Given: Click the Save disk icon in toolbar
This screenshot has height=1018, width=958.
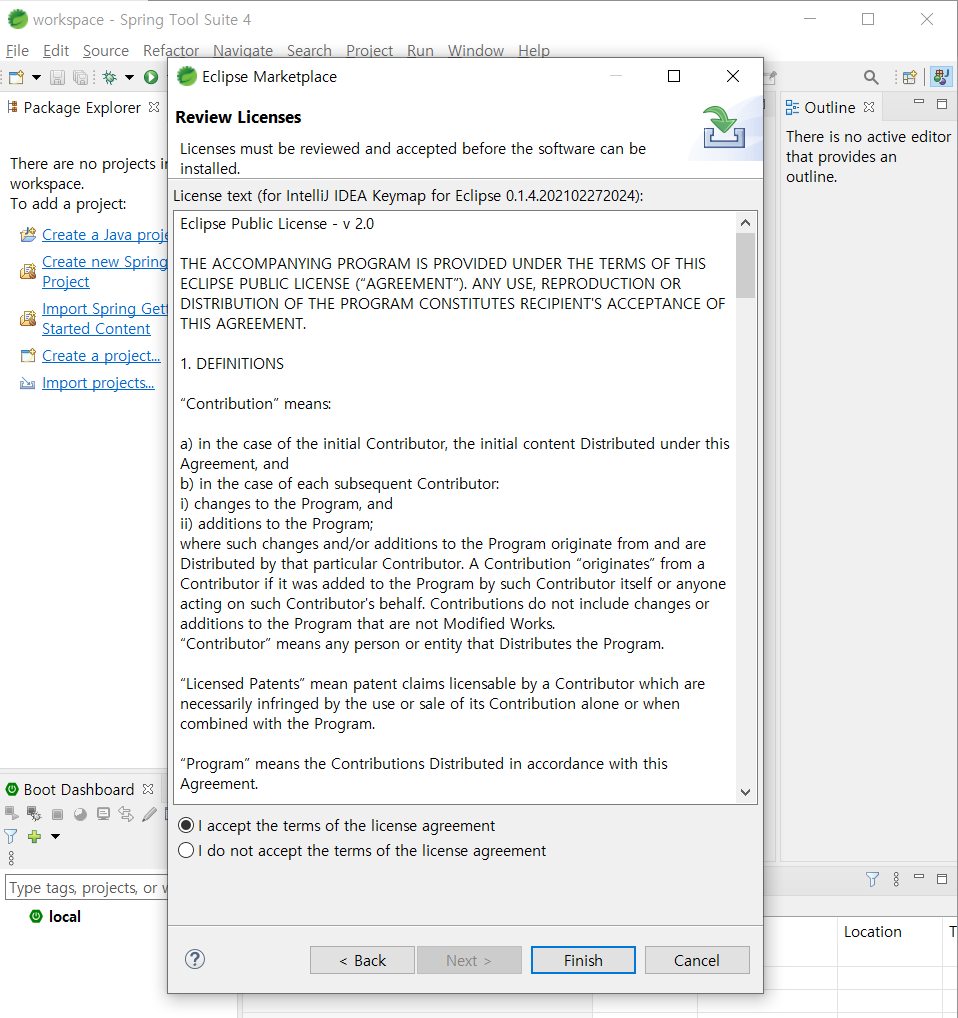Looking at the screenshot, I should click(x=57, y=77).
